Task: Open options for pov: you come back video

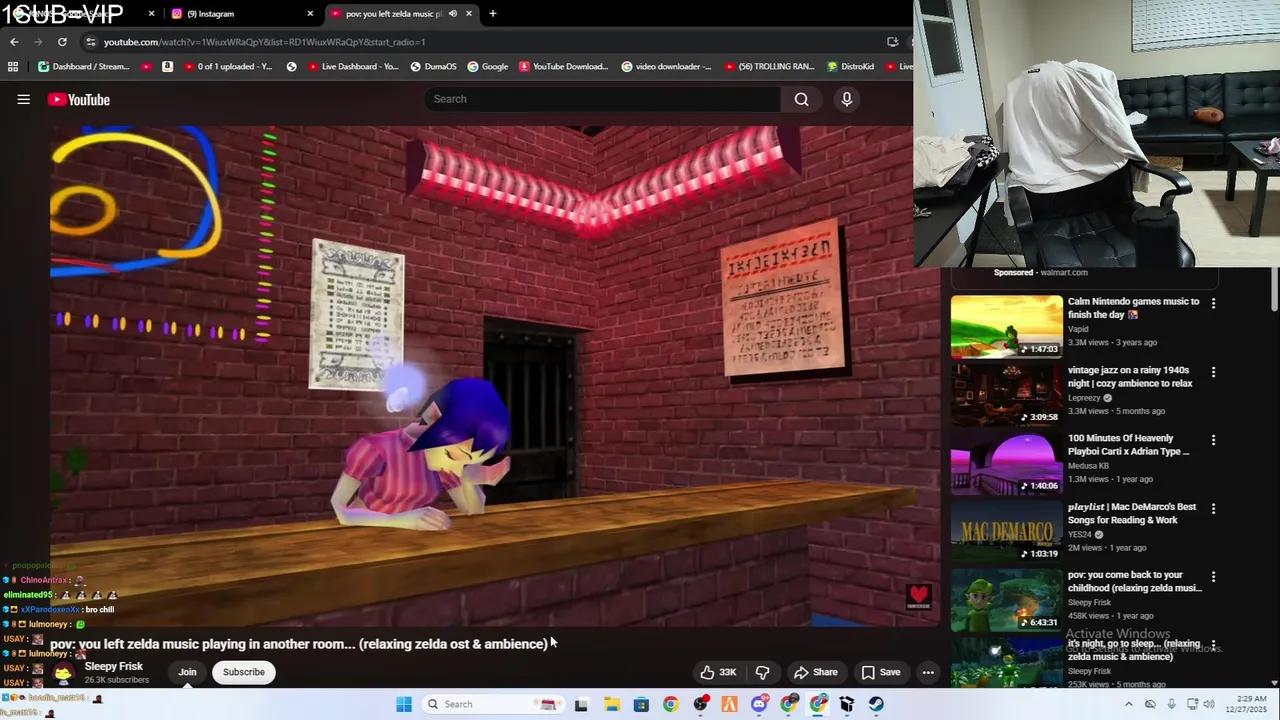Action: [x=1213, y=577]
